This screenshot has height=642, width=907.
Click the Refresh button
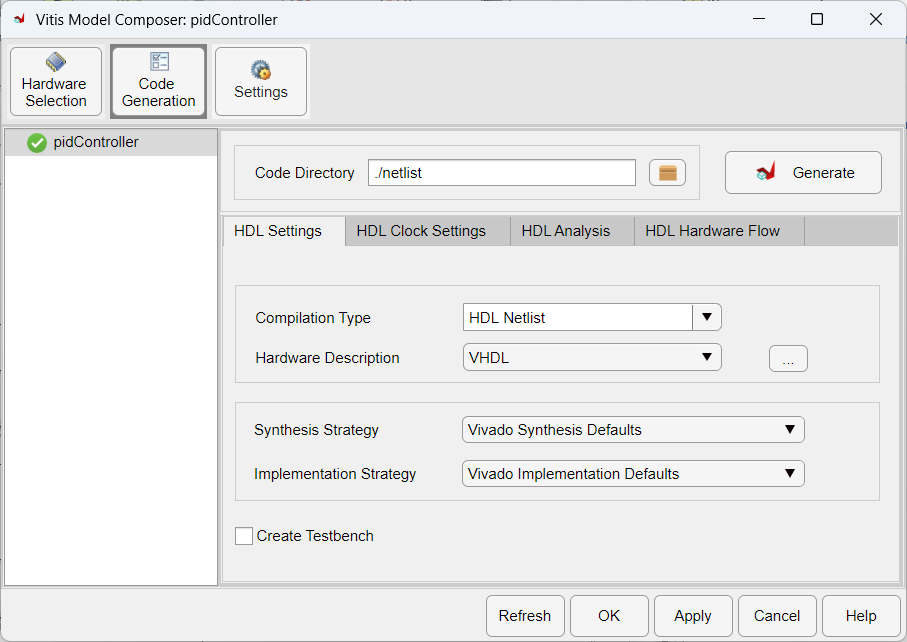(525, 616)
